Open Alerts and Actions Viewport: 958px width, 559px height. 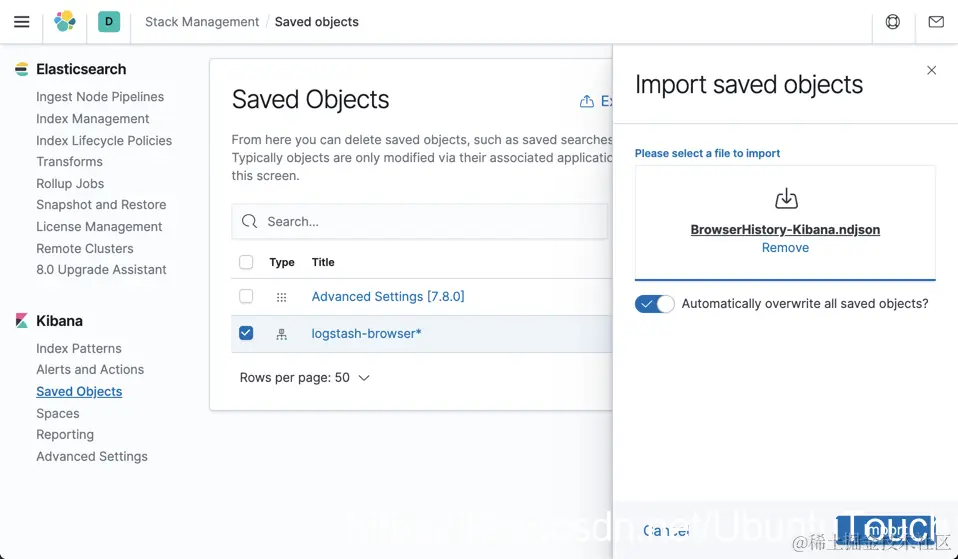pyautogui.click(x=90, y=370)
